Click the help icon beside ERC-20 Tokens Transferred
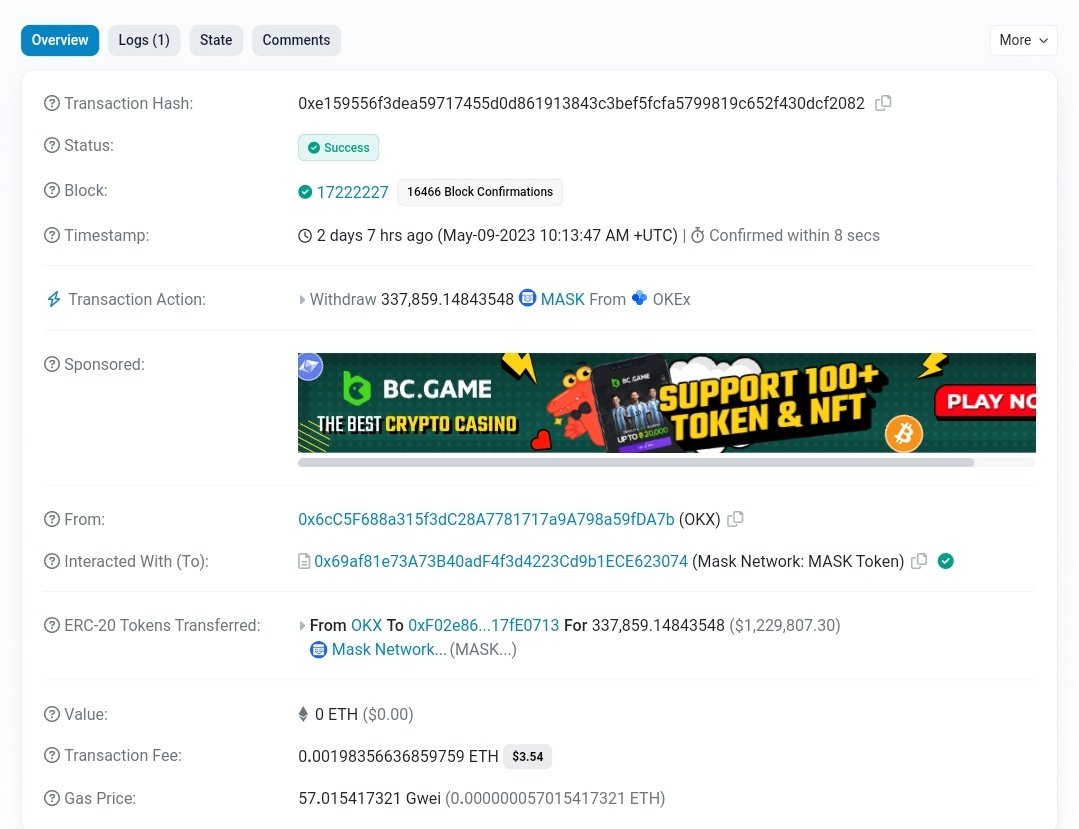Screen dimensions: 1079x829 pyautogui.click(x=52, y=625)
